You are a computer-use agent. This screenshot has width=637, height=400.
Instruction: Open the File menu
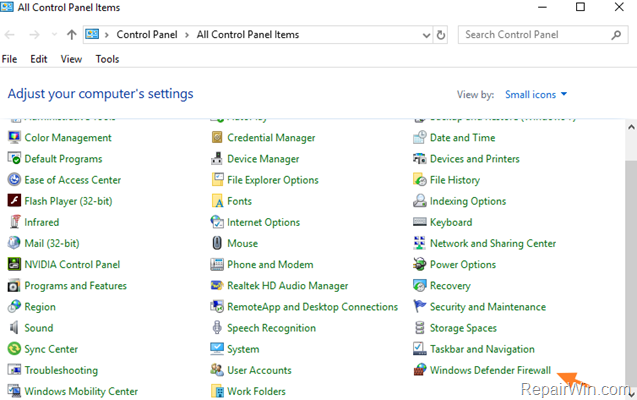point(9,59)
